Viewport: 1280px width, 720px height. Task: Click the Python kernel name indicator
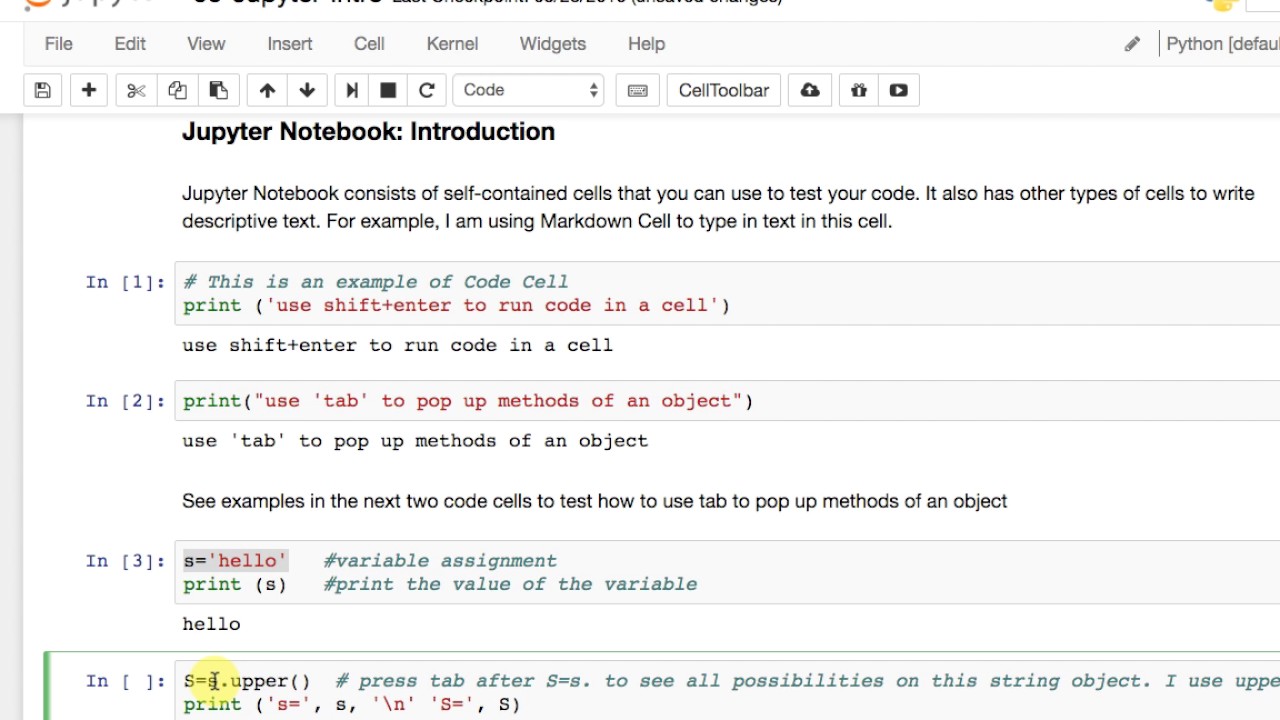[x=1223, y=44]
